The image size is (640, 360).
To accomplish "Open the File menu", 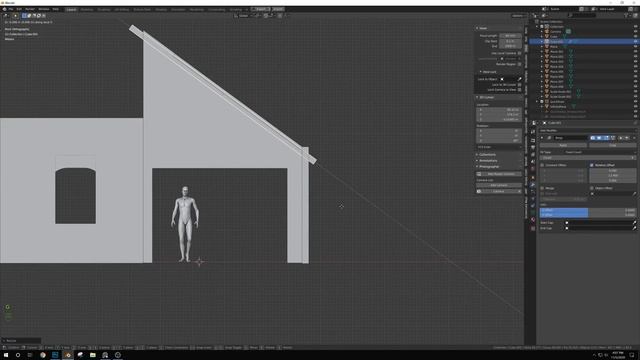I will coord(11,9).
